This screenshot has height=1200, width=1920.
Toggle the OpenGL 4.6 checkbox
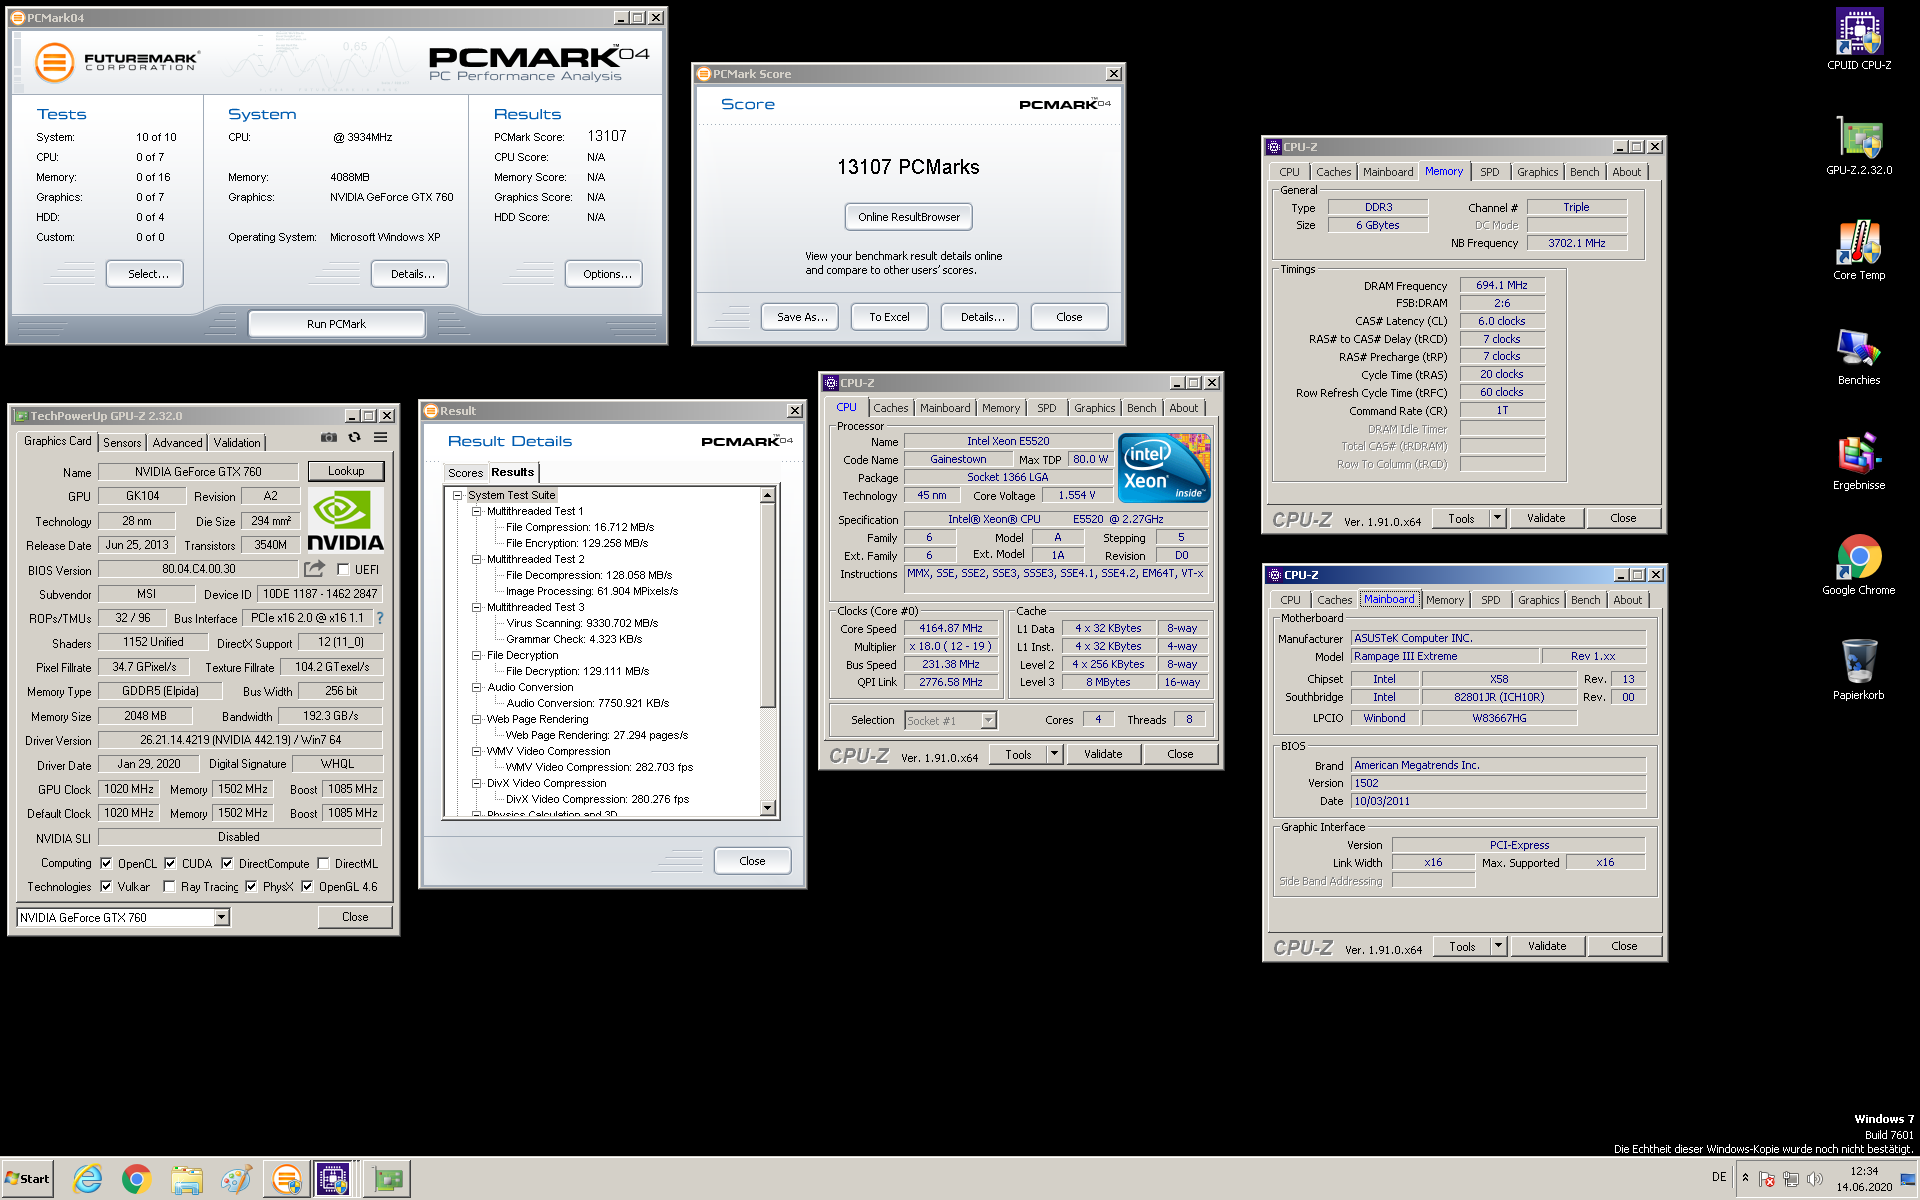[307, 887]
